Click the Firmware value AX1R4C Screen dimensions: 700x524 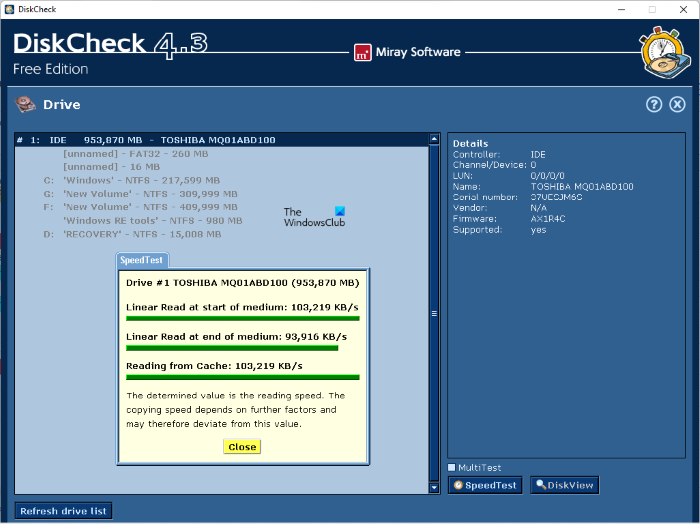548,219
